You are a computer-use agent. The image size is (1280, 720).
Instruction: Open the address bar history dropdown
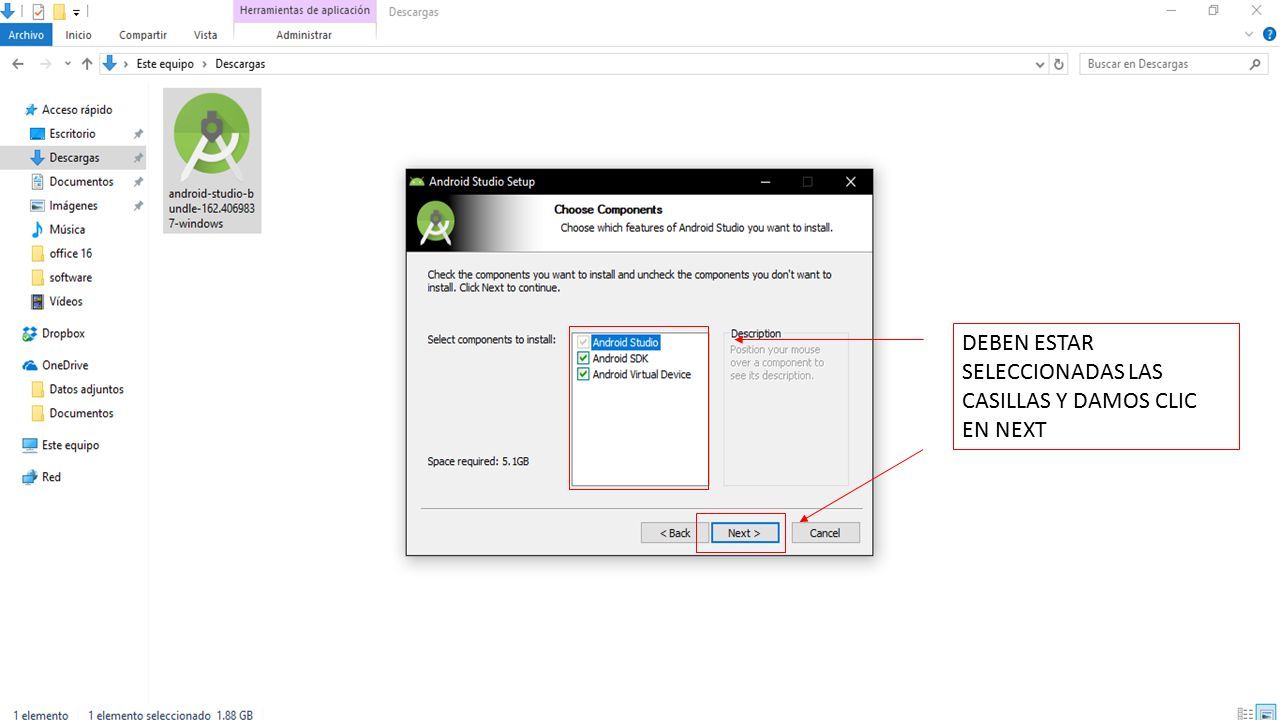click(1040, 64)
